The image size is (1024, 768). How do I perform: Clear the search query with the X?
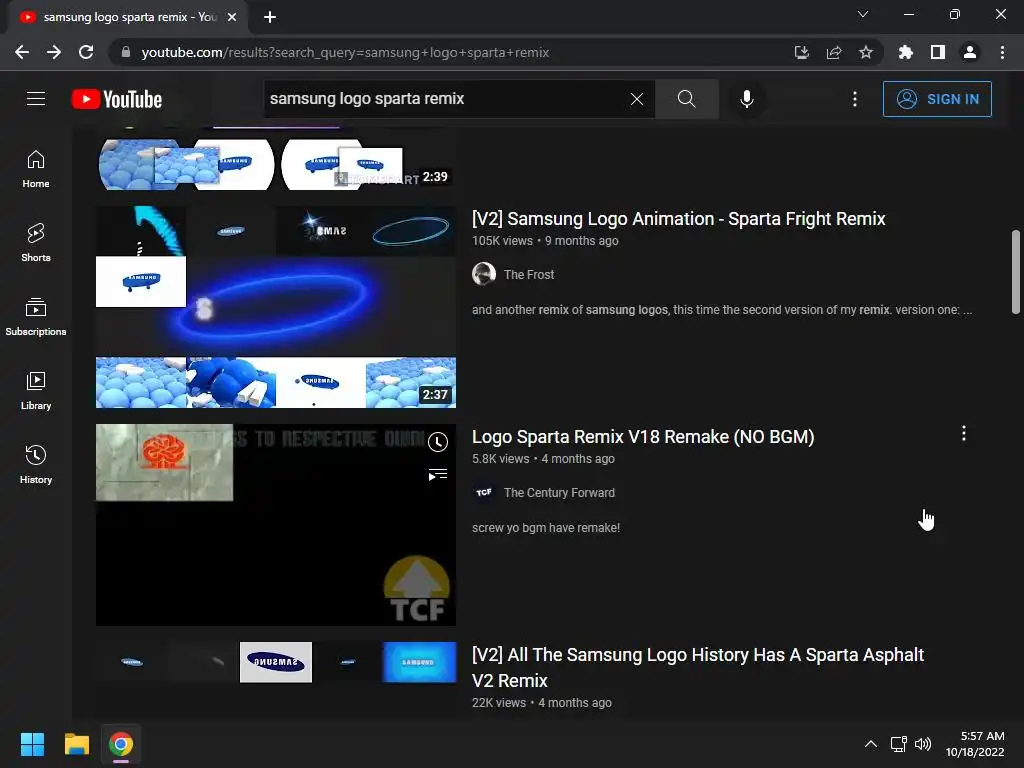[637, 99]
